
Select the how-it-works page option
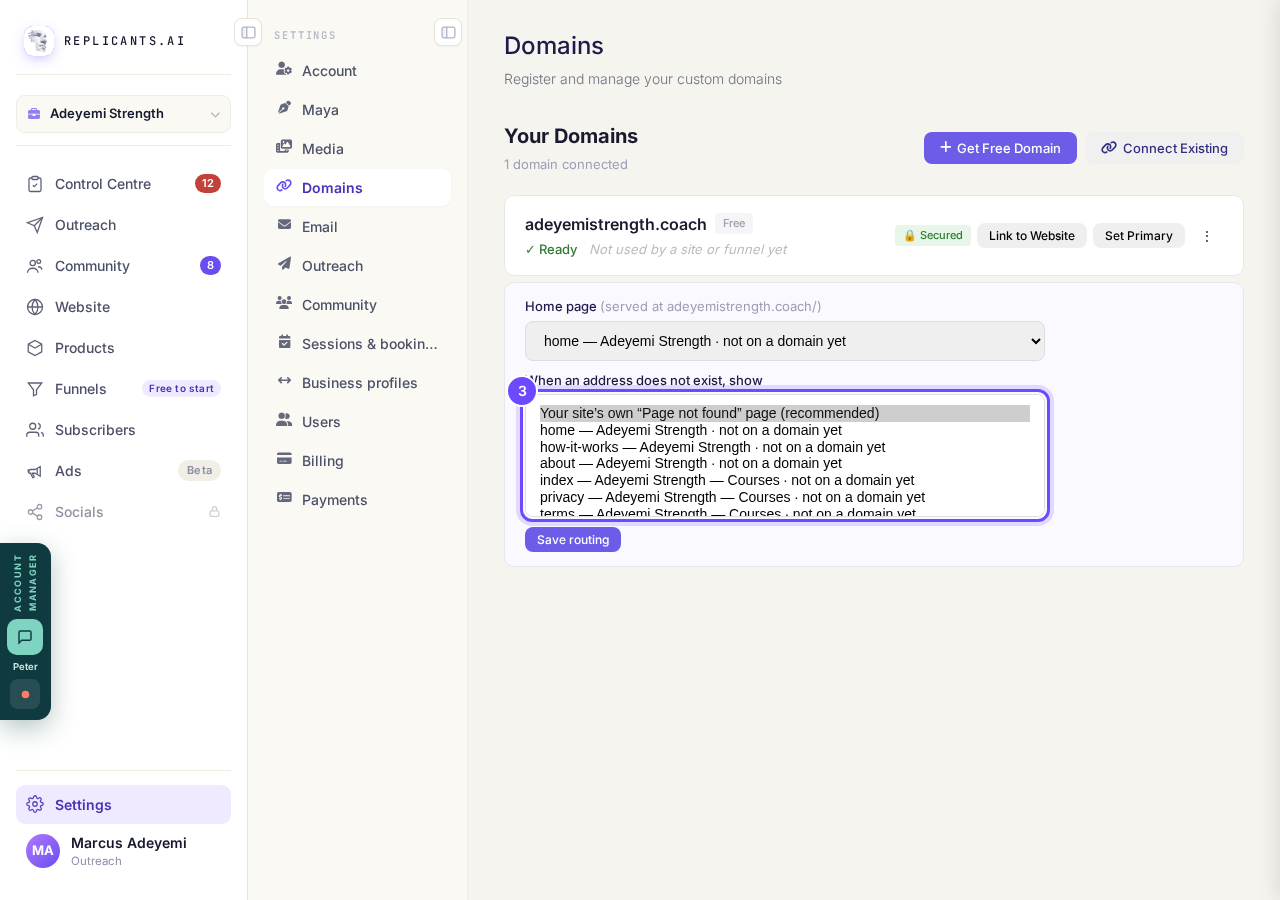point(785,447)
